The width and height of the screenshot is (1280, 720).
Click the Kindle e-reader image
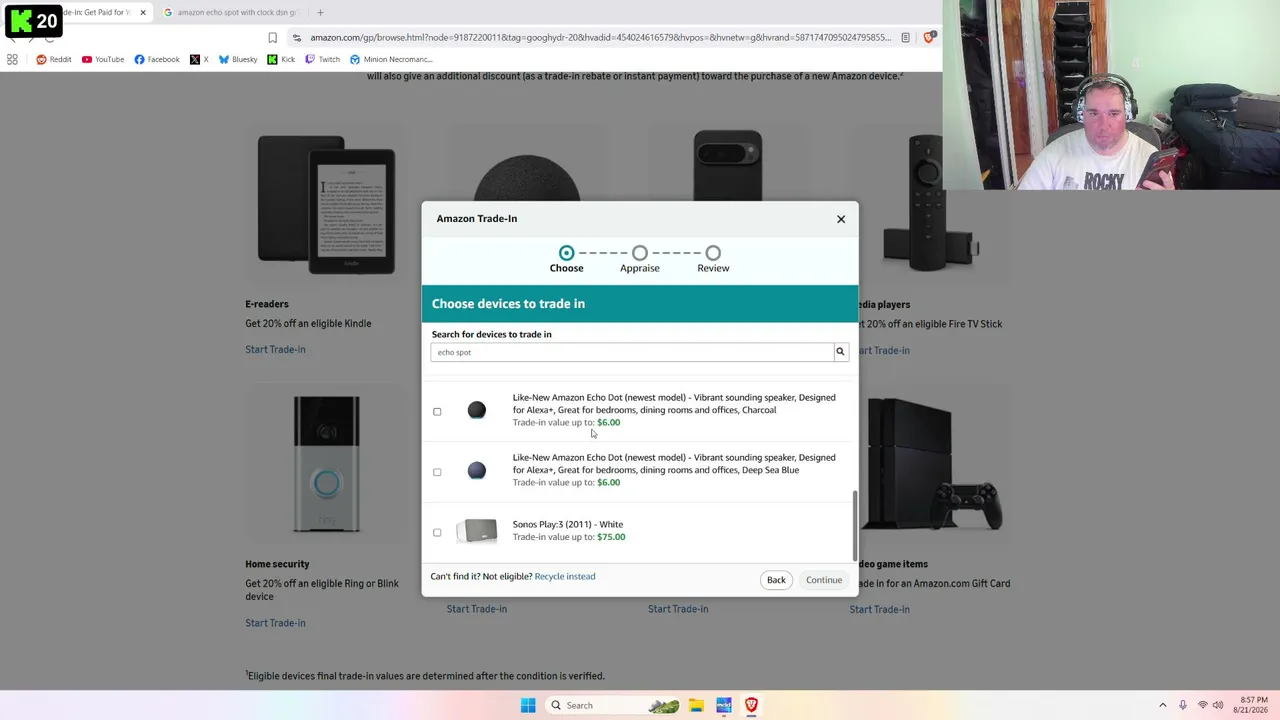click(326, 205)
